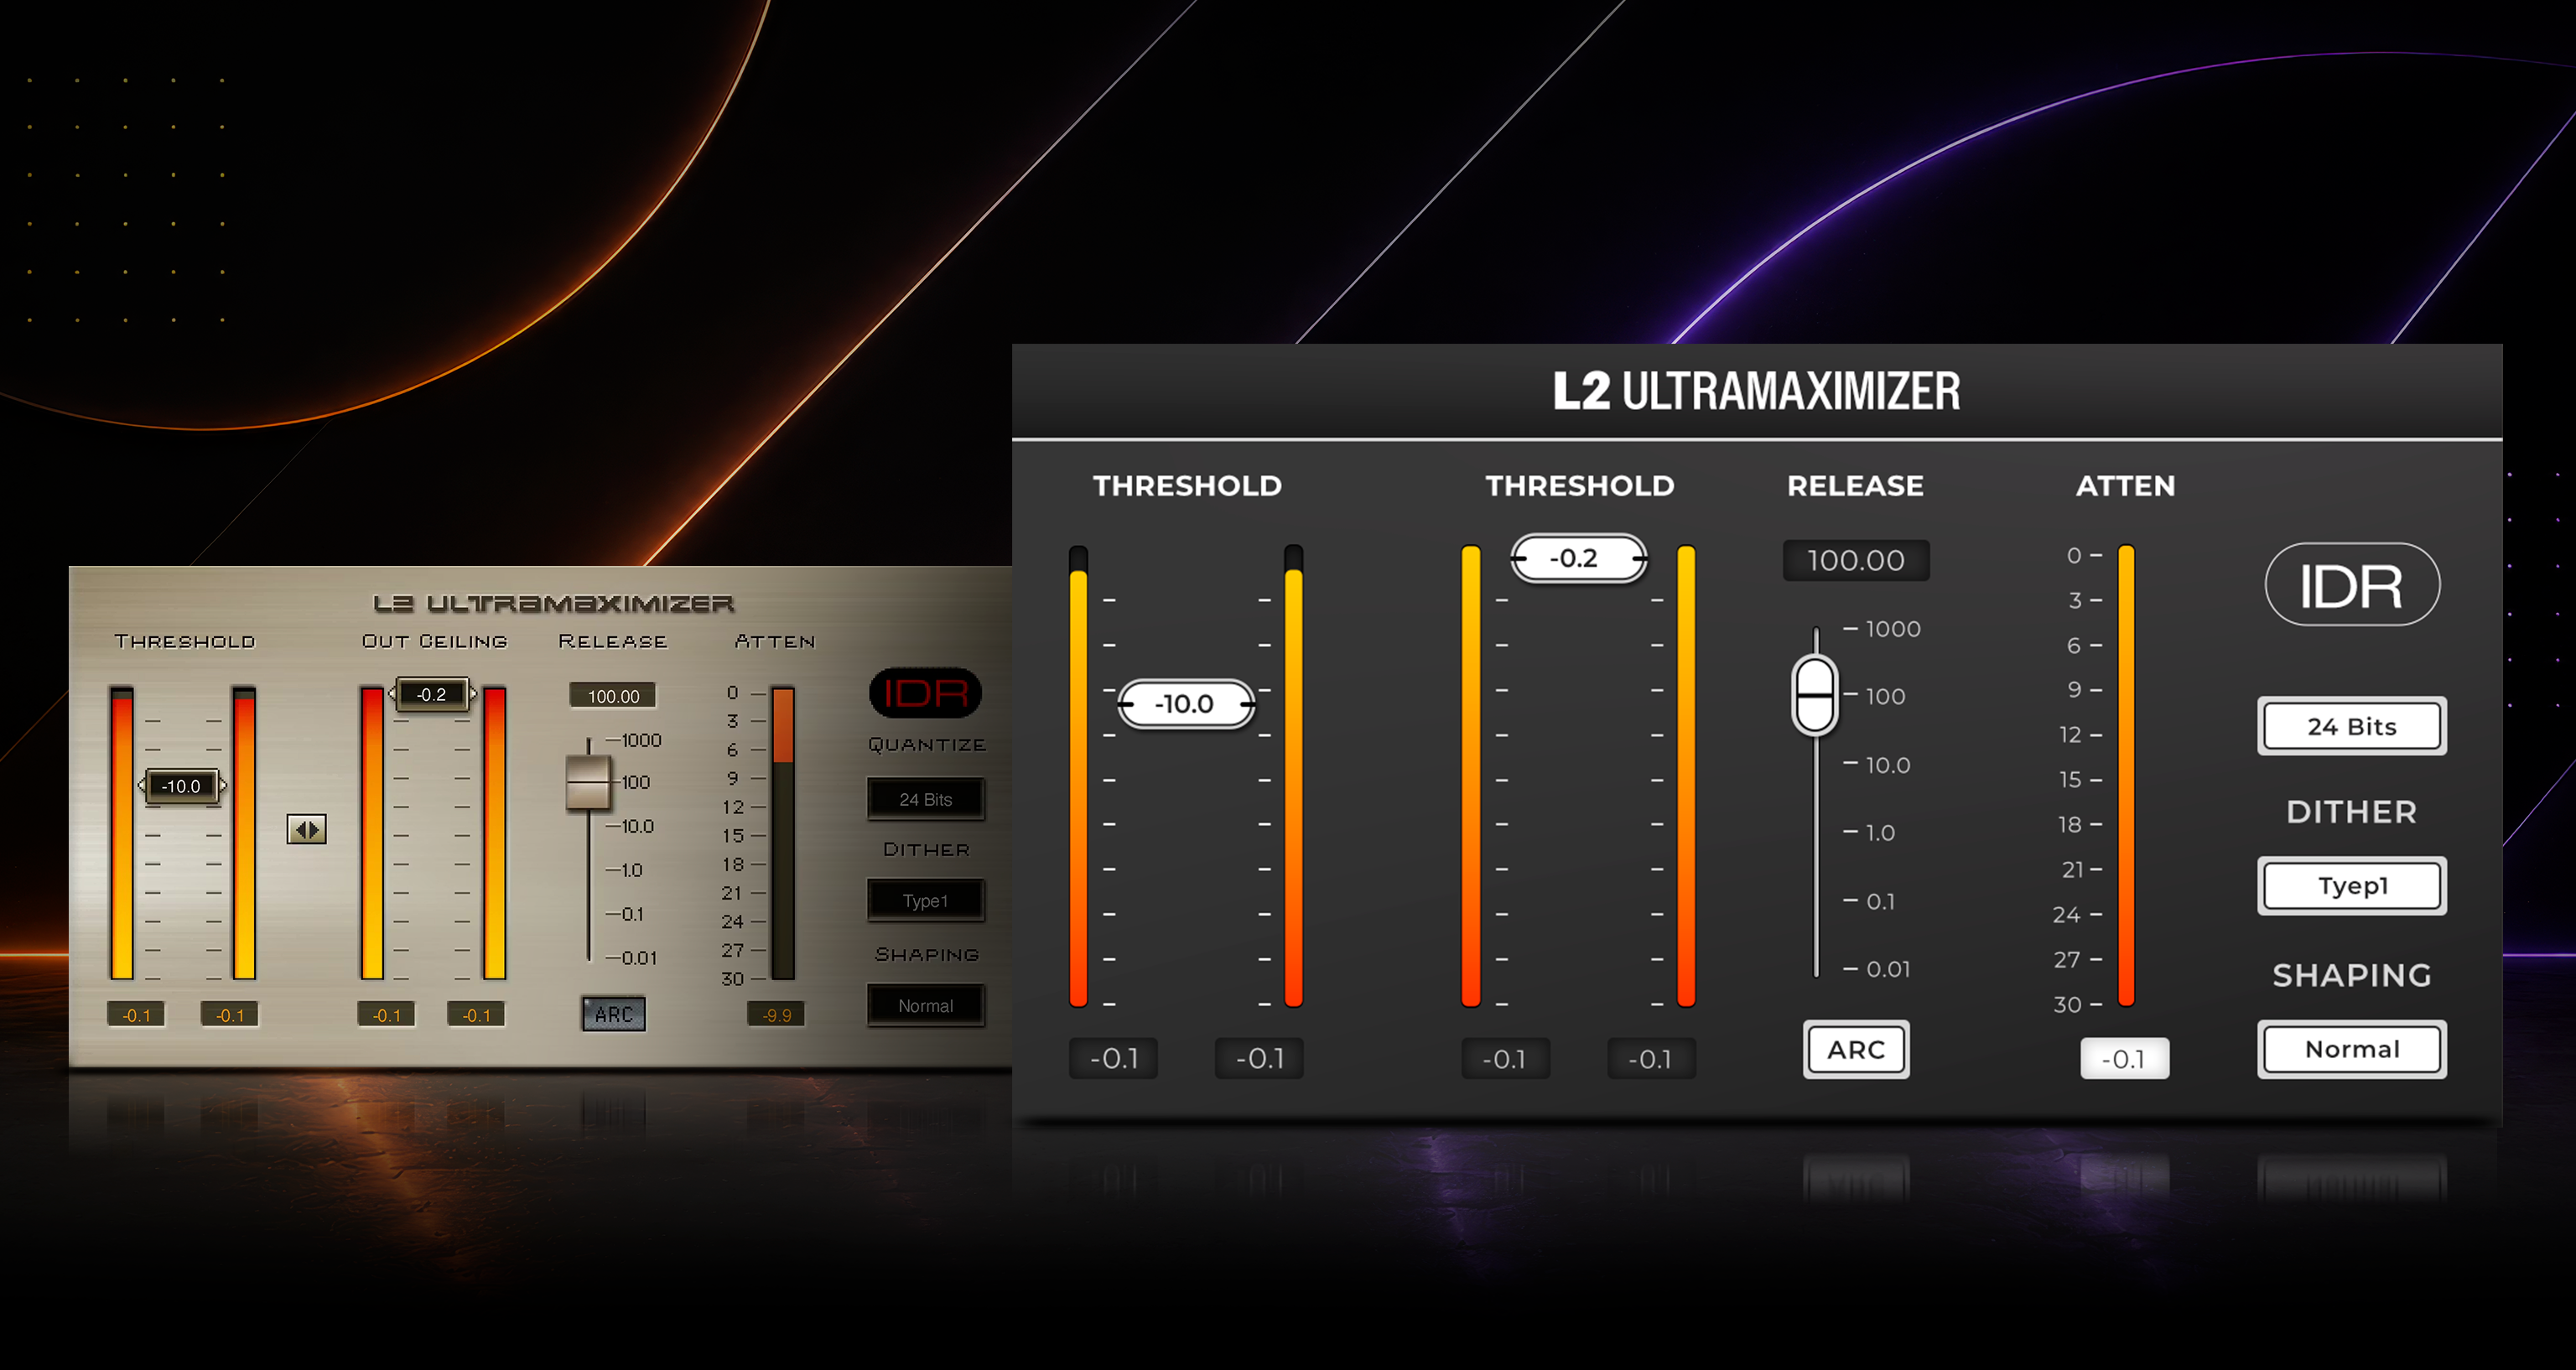Toggle the ARC button in new L2 plugin
This screenshot has height=1370, width=2576.
(1856, 1049)
